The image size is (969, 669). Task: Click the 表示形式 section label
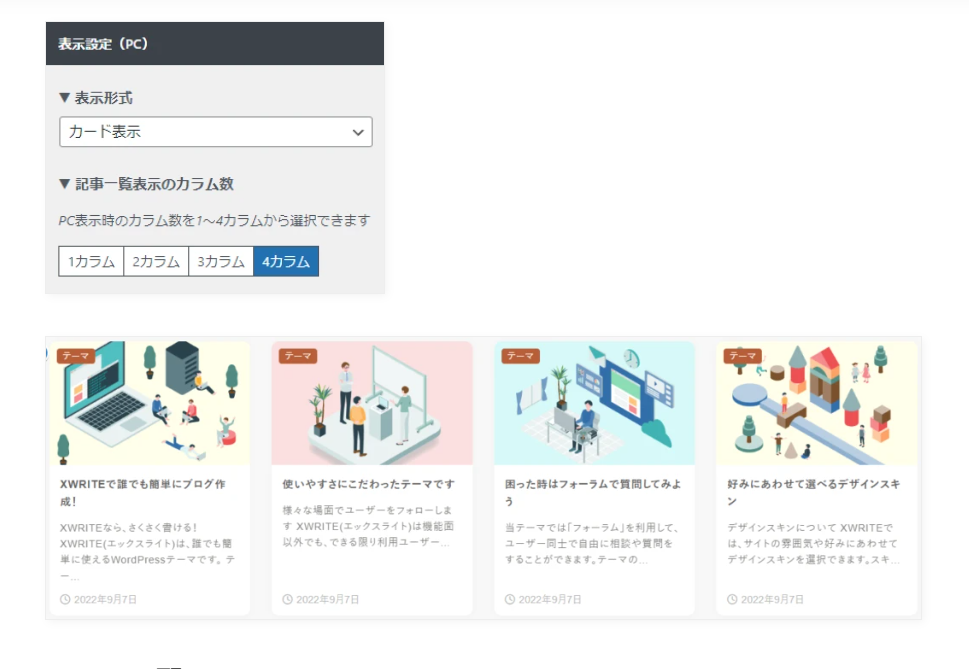point(104,98)
